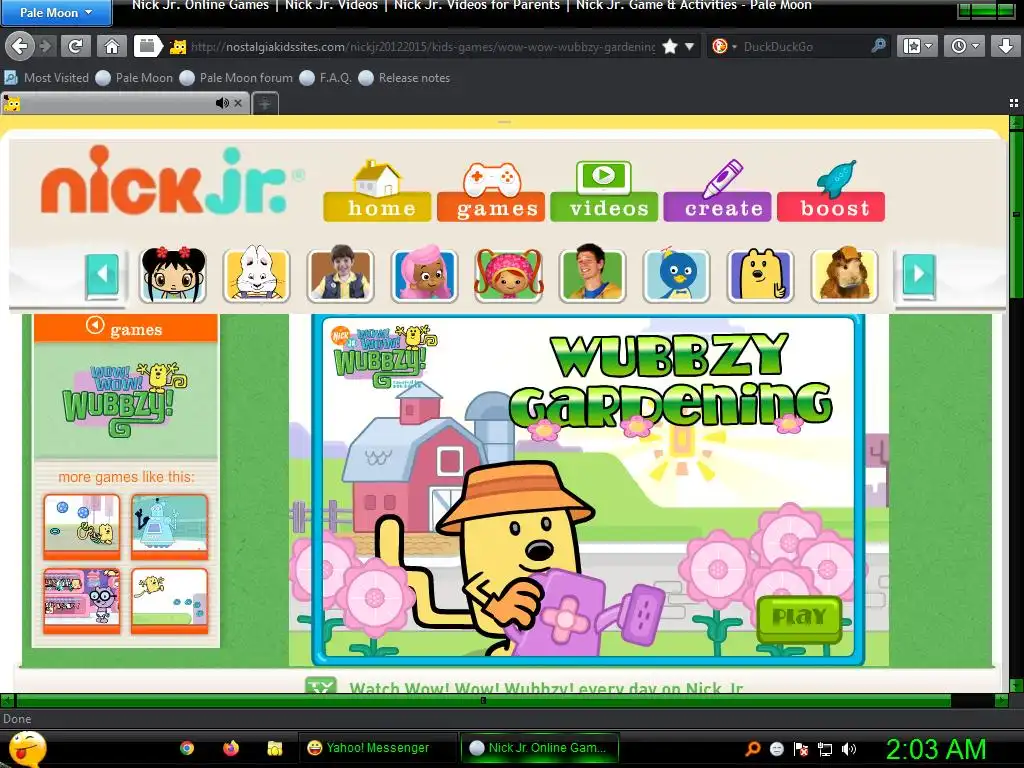
Task: Click the taskbar clock showing 2:03 AM
Action: pos(935,749)
